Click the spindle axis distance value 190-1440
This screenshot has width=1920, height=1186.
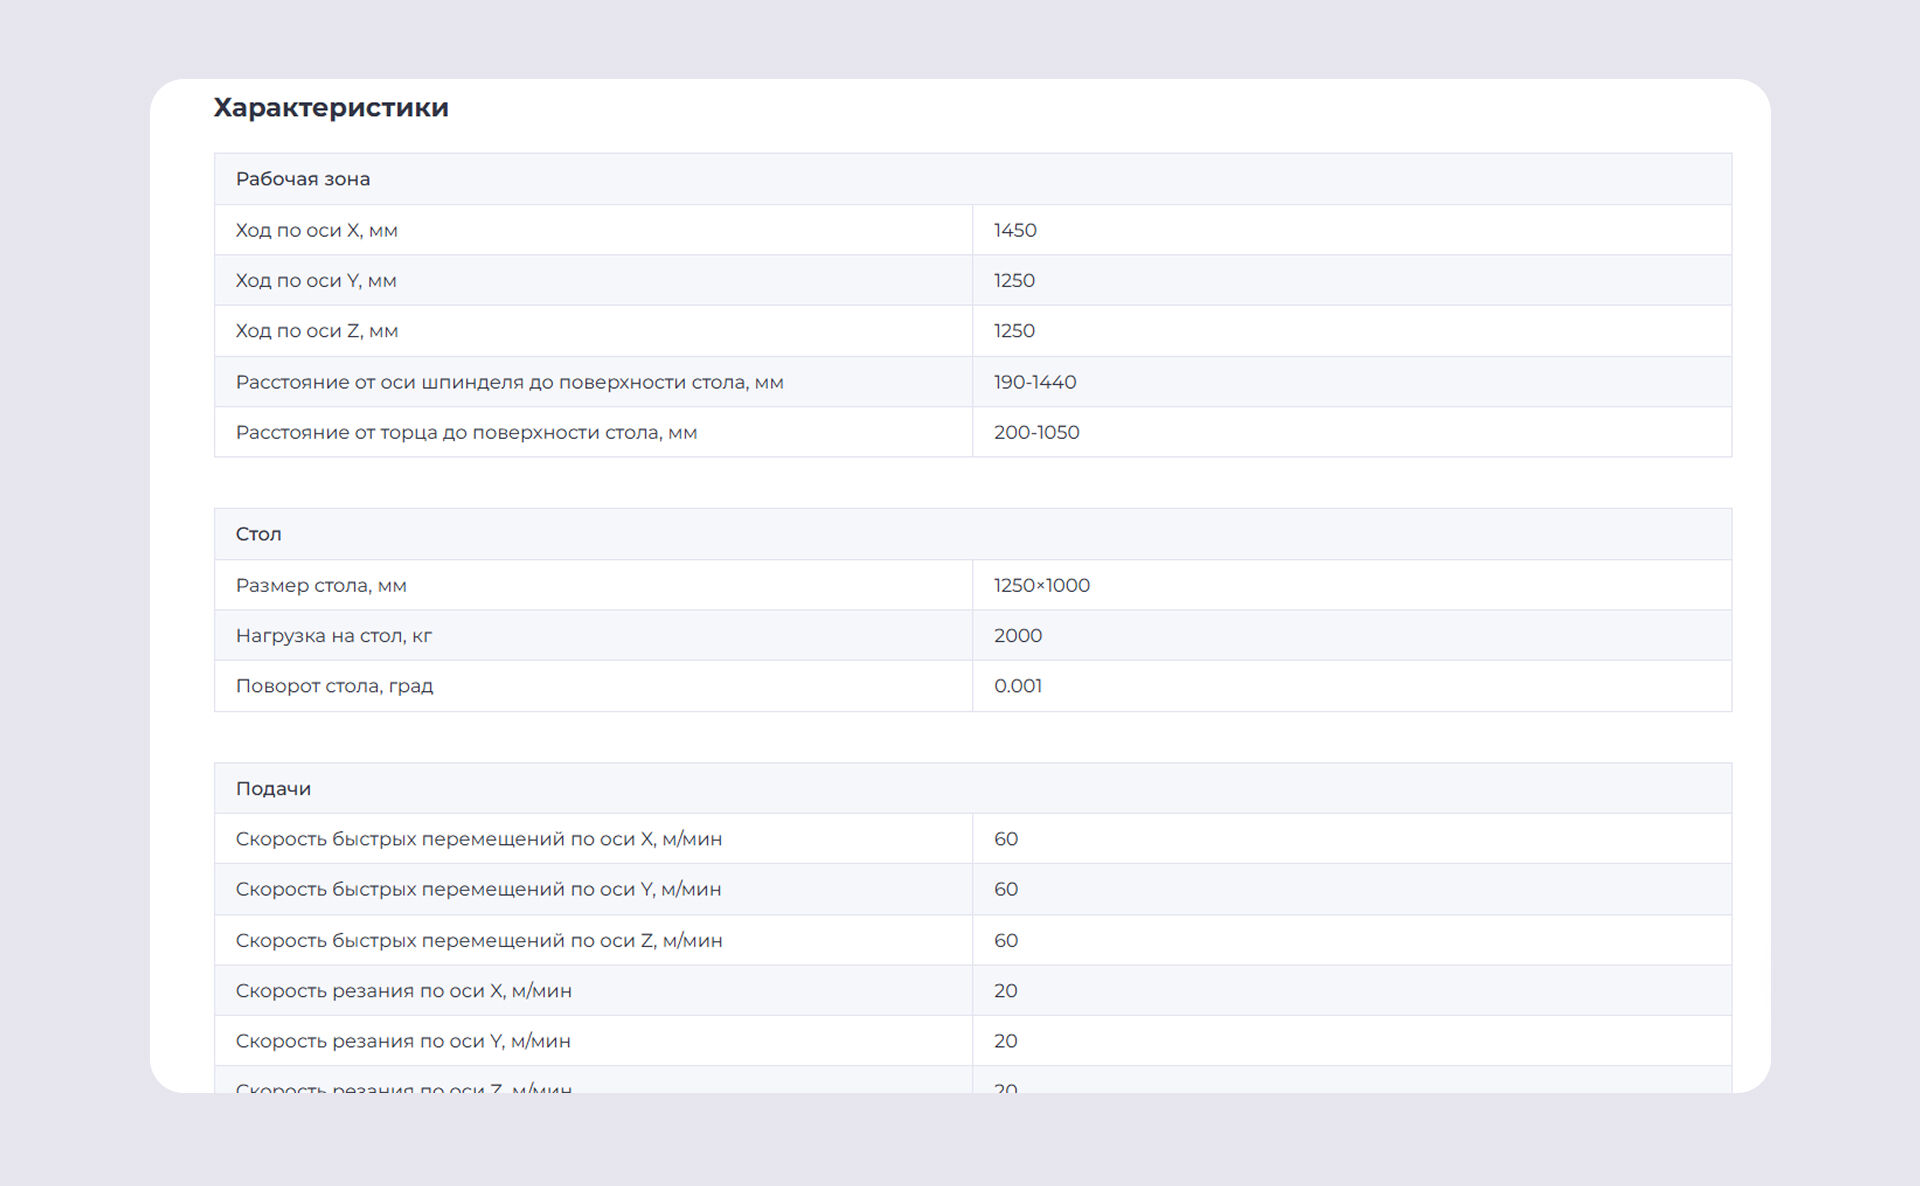(x=1035, y=382)
